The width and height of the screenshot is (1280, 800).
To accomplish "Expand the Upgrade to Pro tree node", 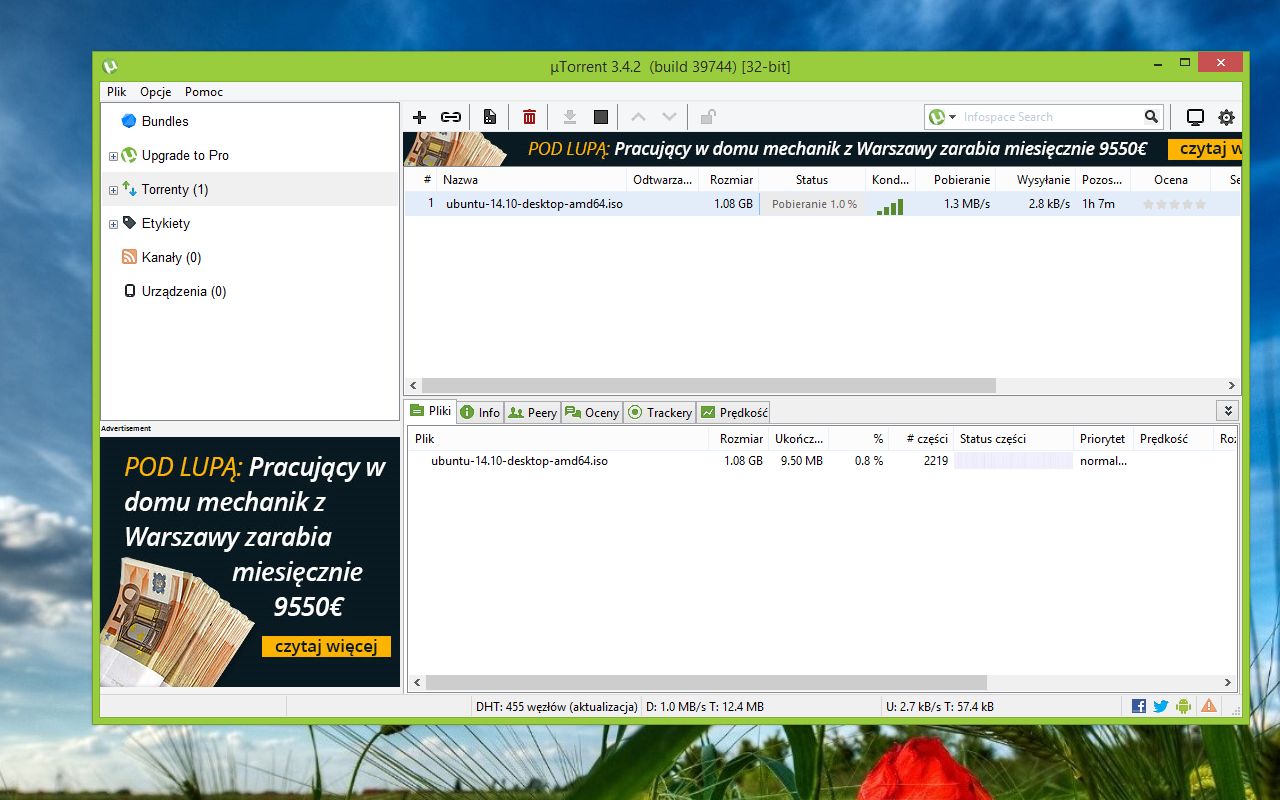I will (113, 156).
